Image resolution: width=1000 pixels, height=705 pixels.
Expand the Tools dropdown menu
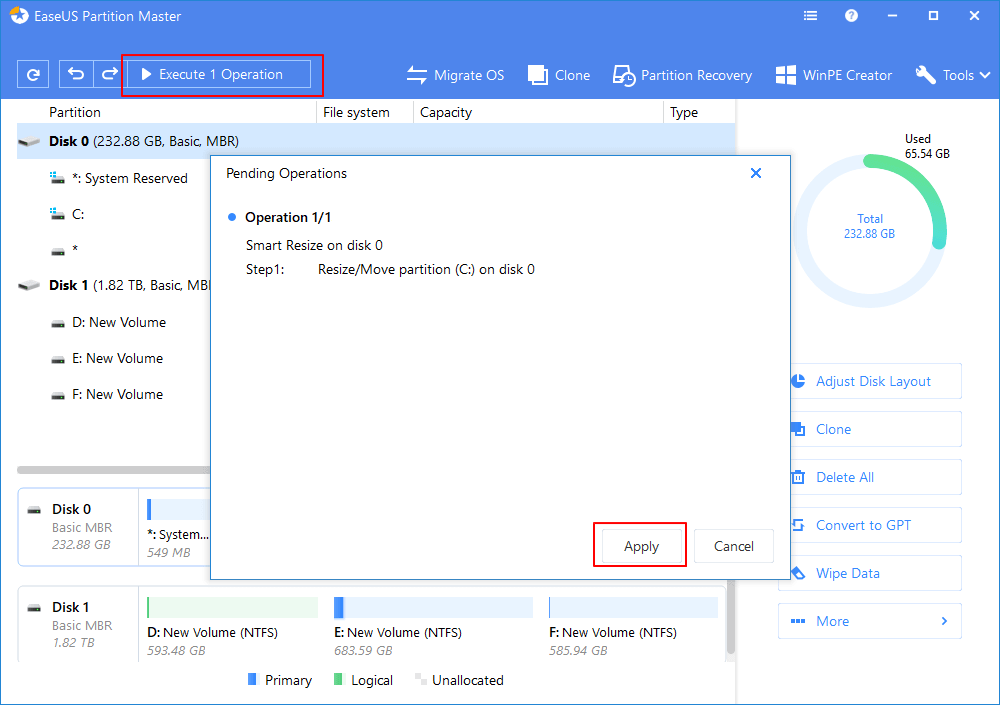click(x=952, y=75)
